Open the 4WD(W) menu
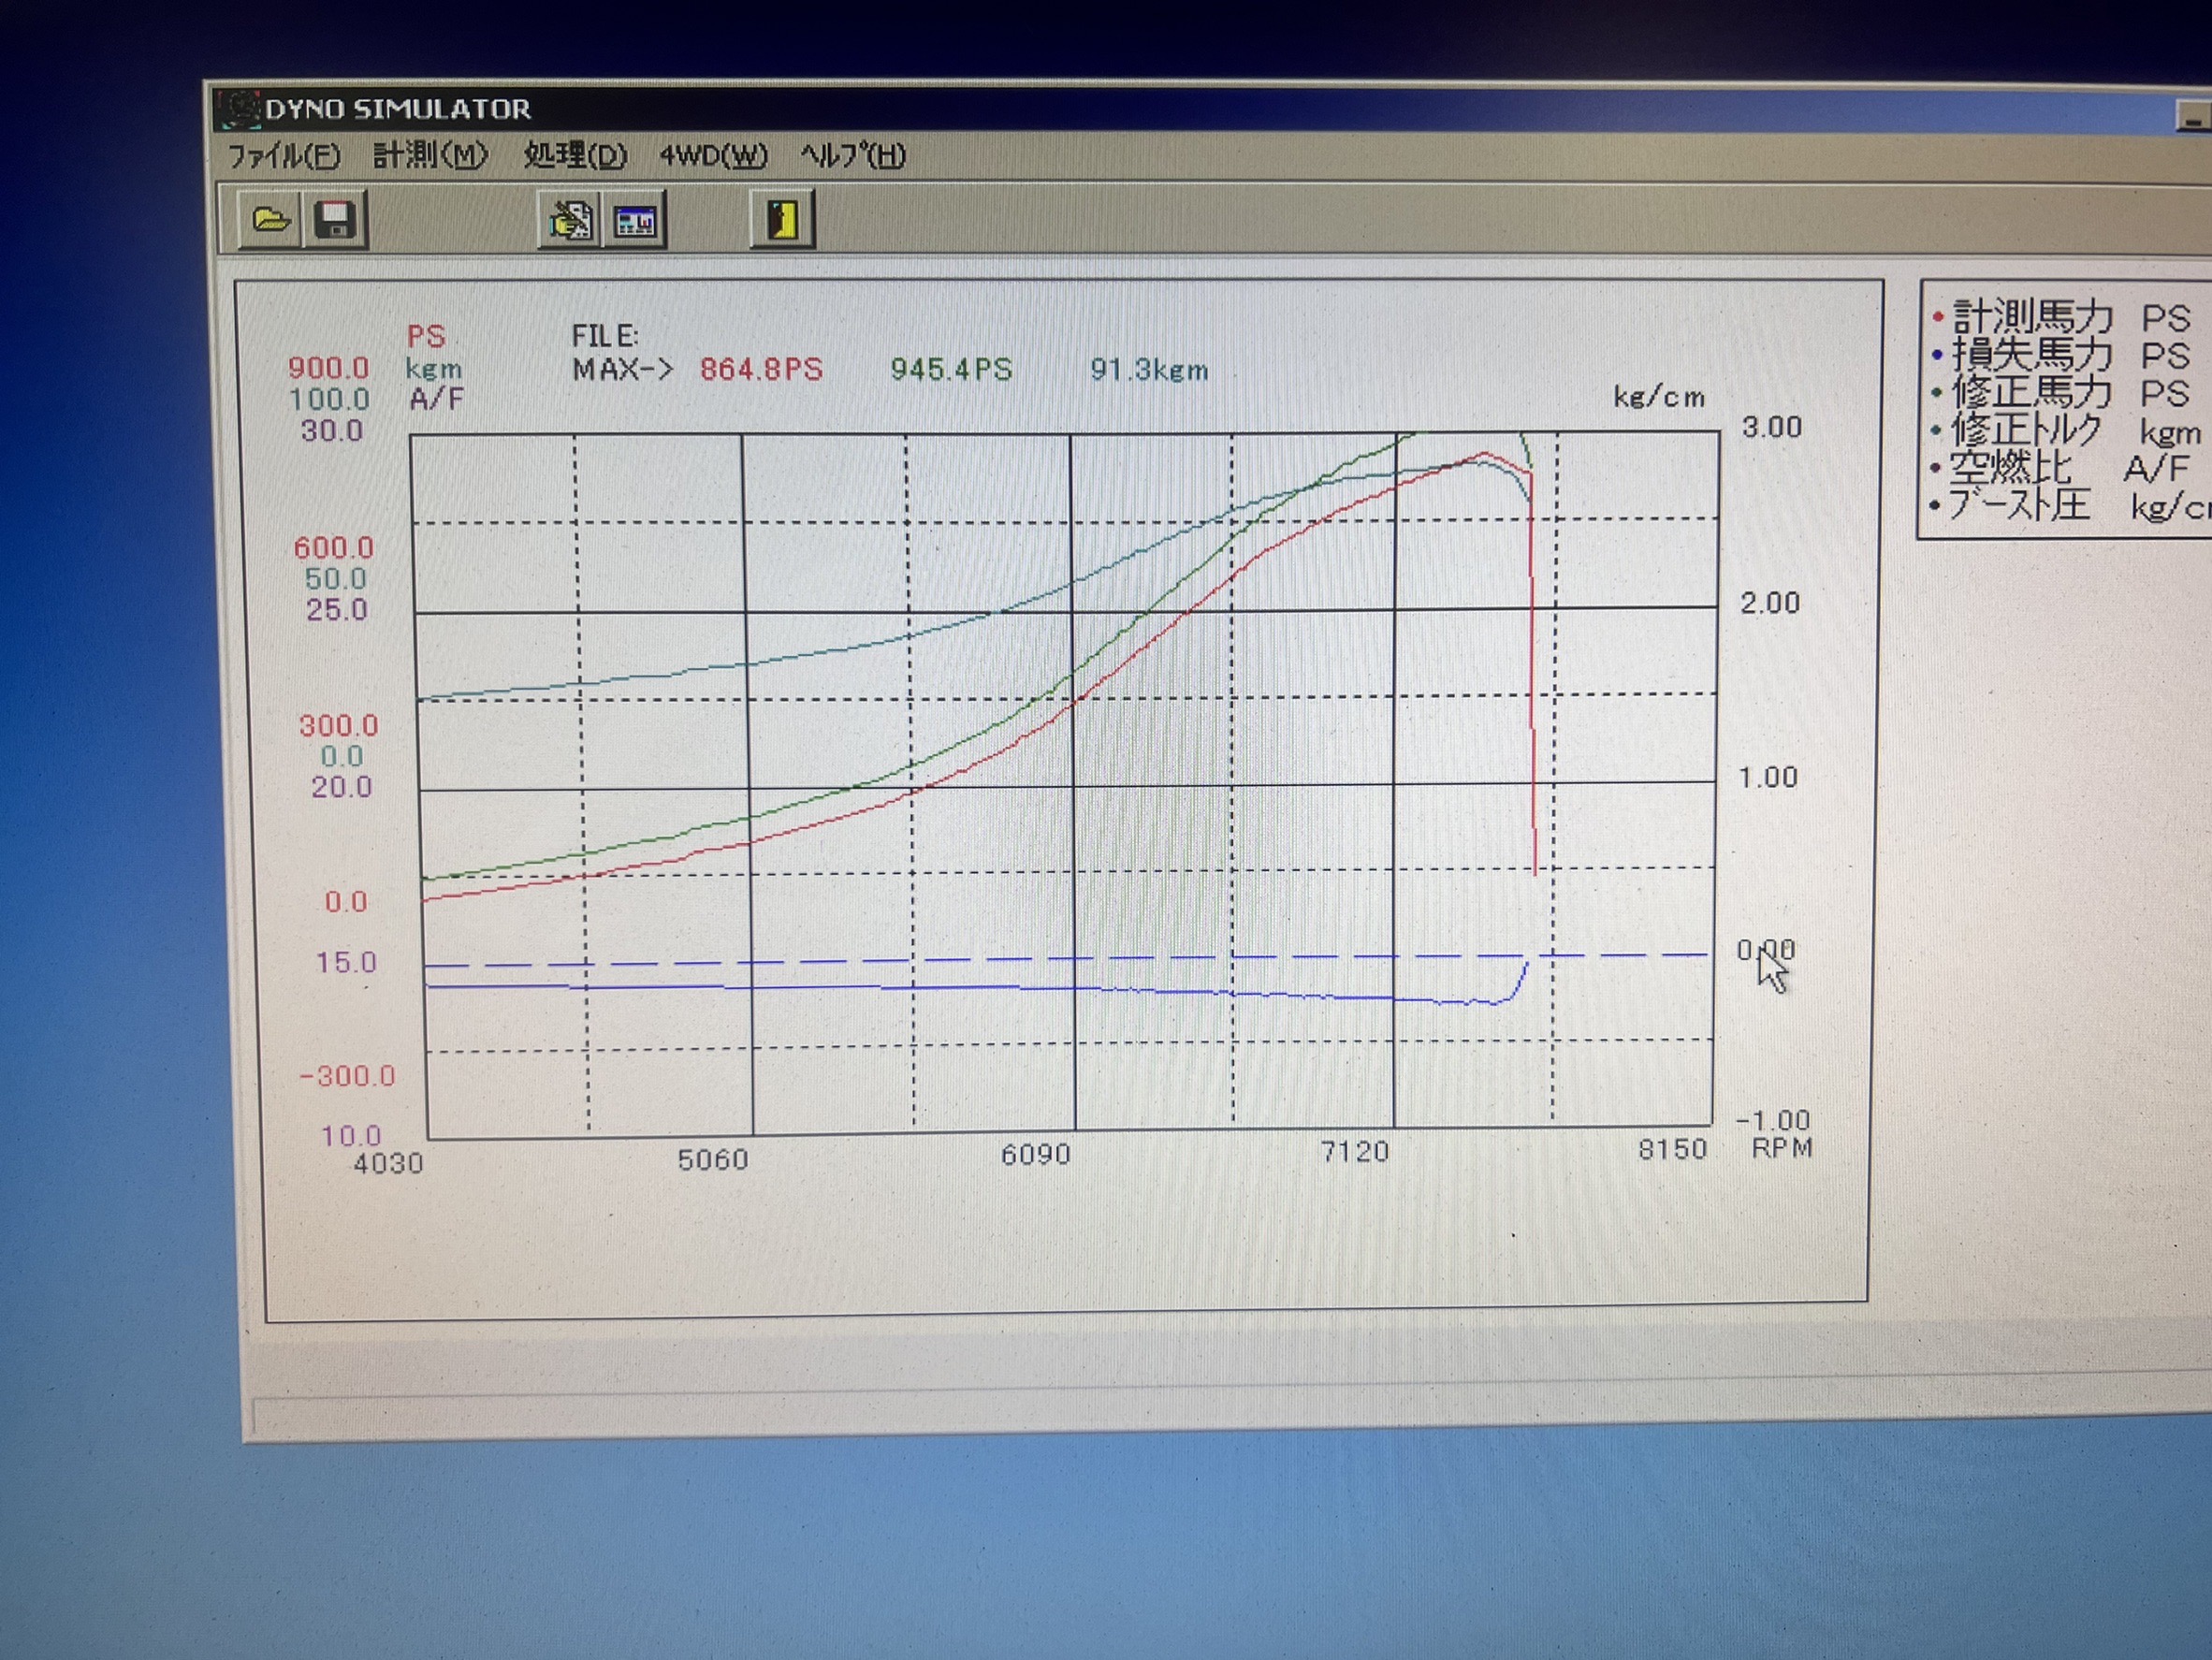2212x1660 pixels. click(x=713, y=156)
